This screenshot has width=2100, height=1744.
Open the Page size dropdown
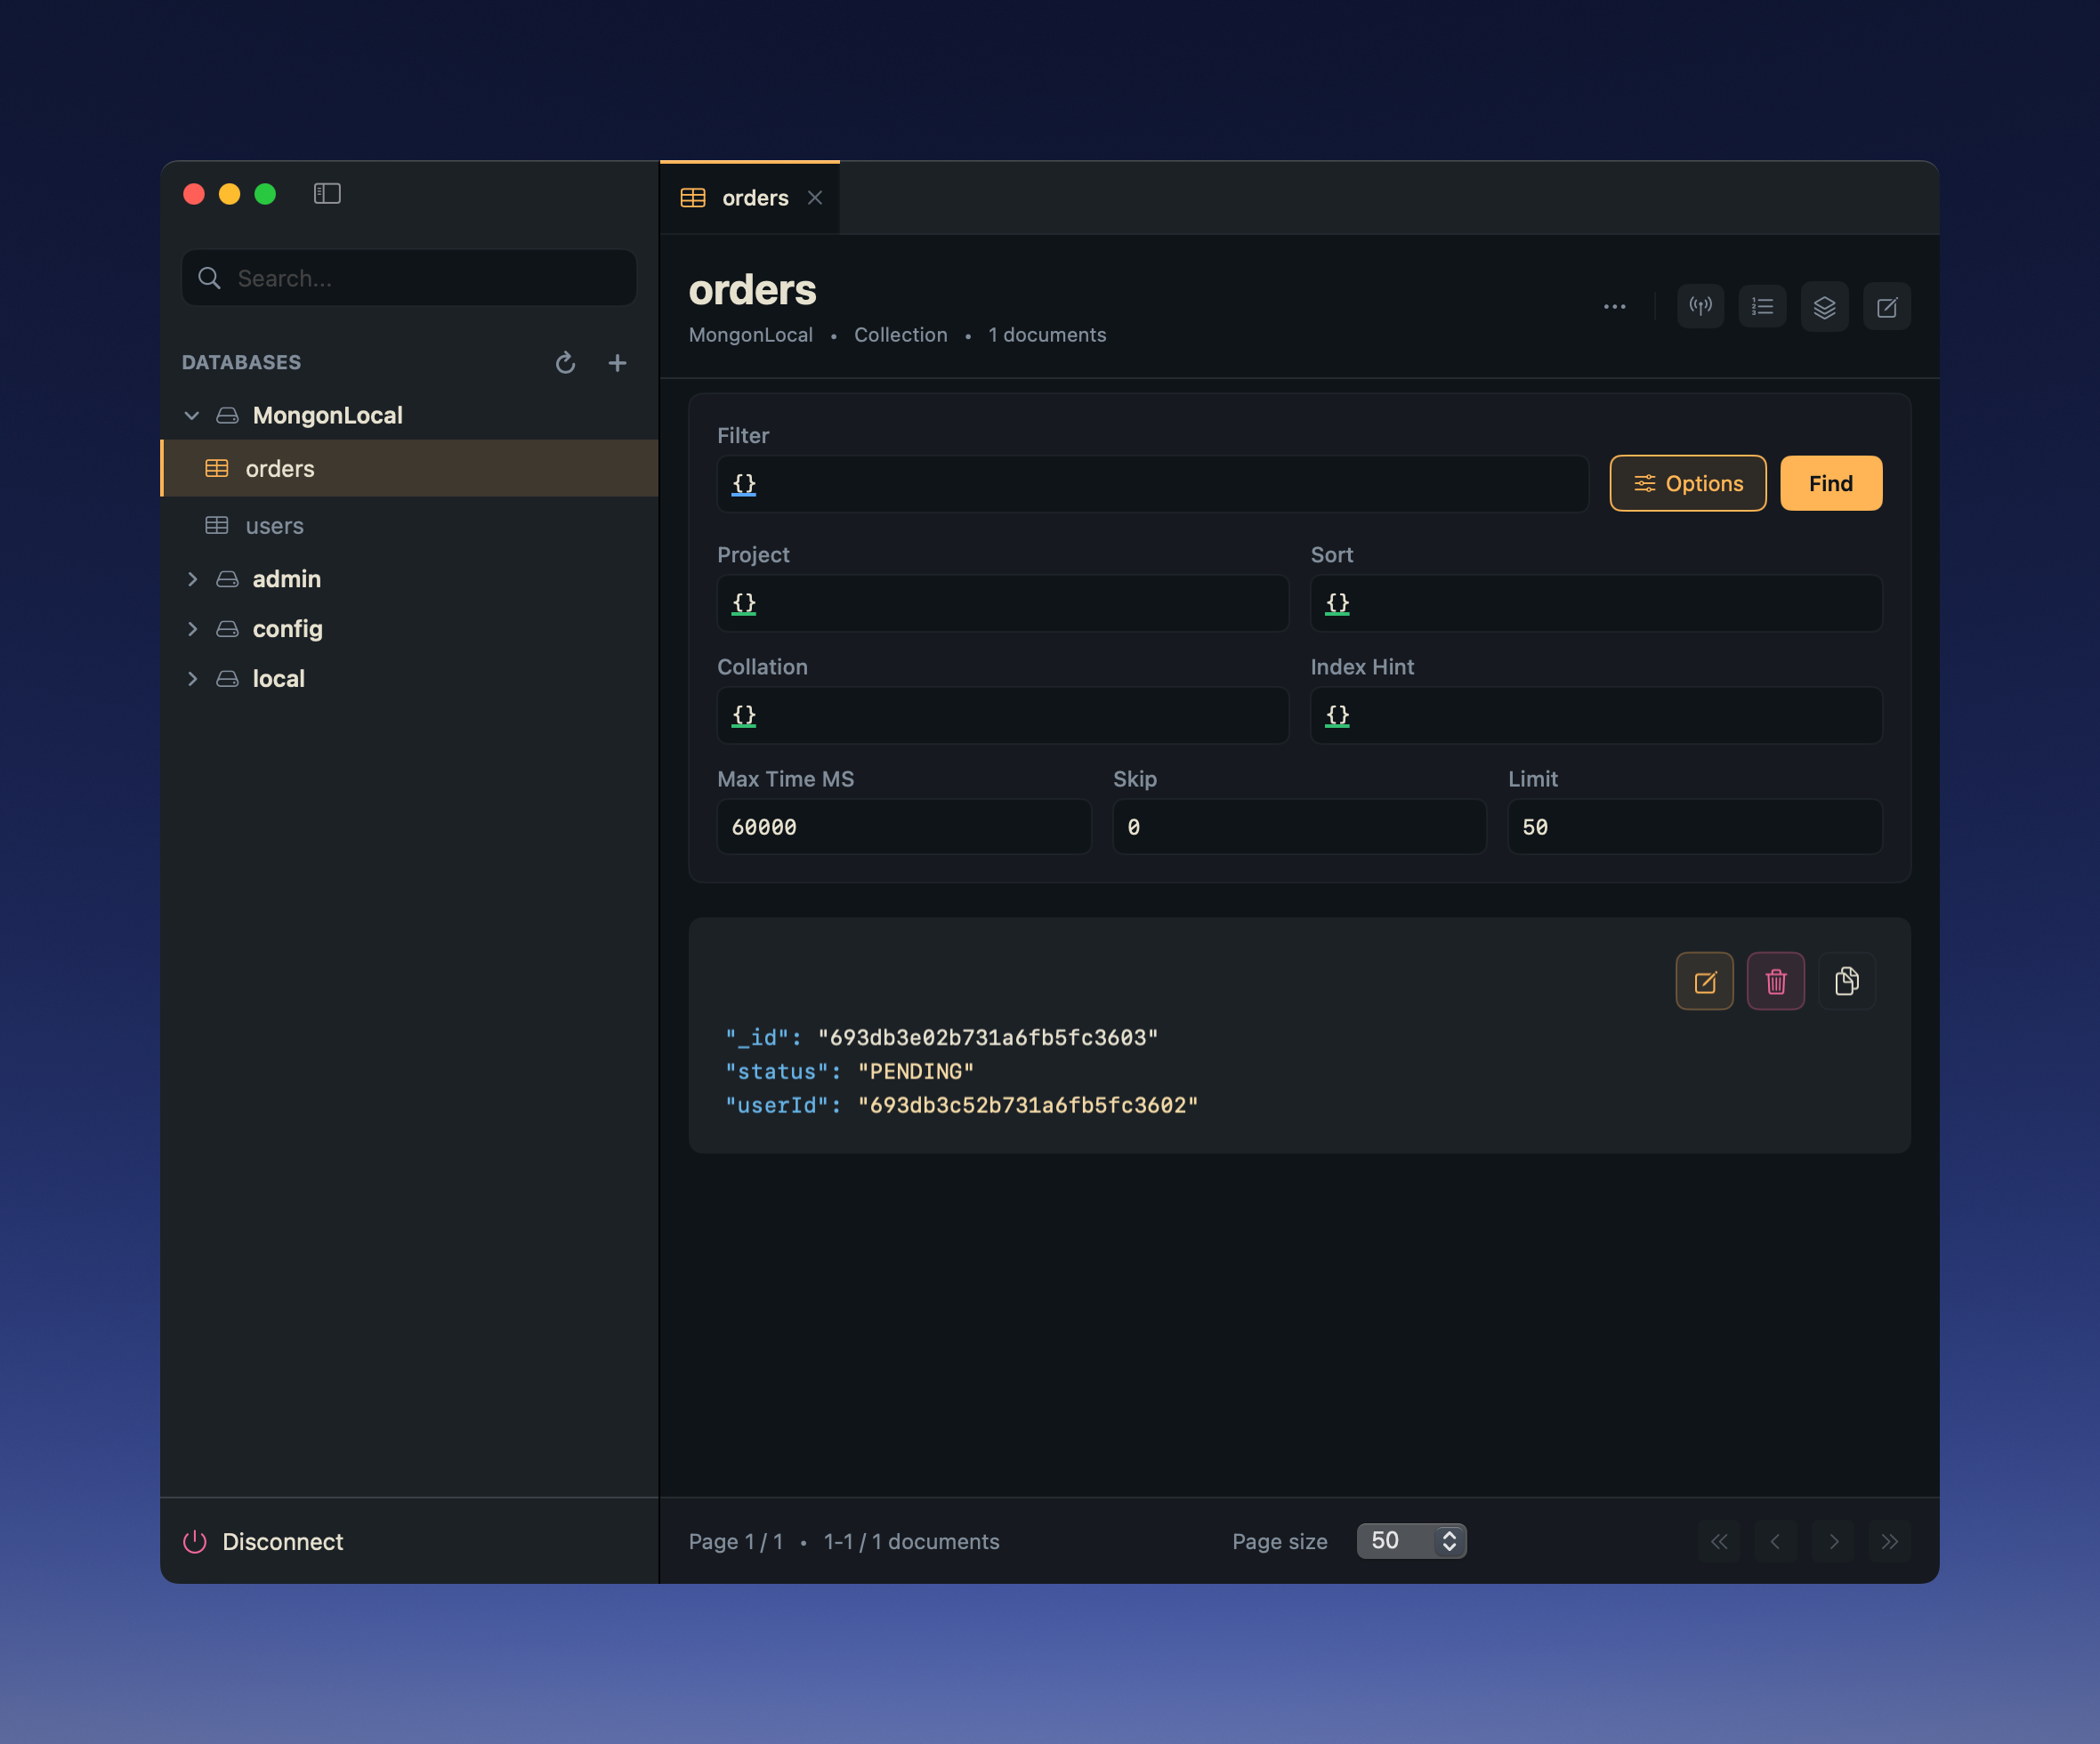(x=1411, y=1541)
